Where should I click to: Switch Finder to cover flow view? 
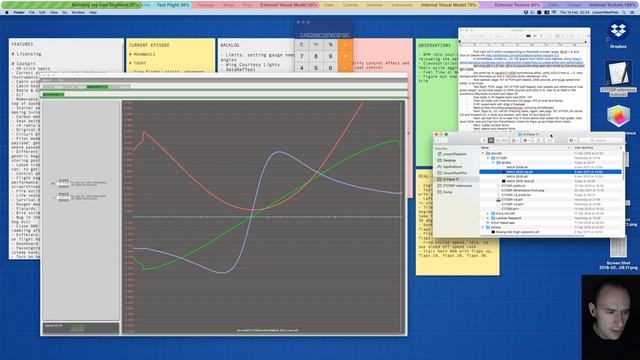[x=504, y=140]
